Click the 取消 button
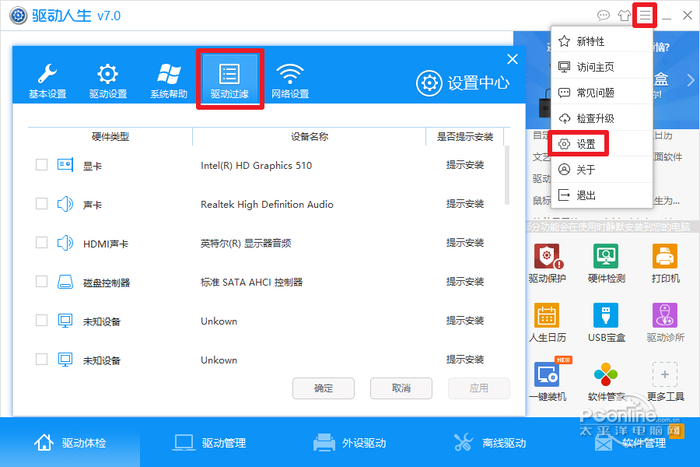Image resolution: width=700 pixels, height=467 pixels. (x=401, y=388)
